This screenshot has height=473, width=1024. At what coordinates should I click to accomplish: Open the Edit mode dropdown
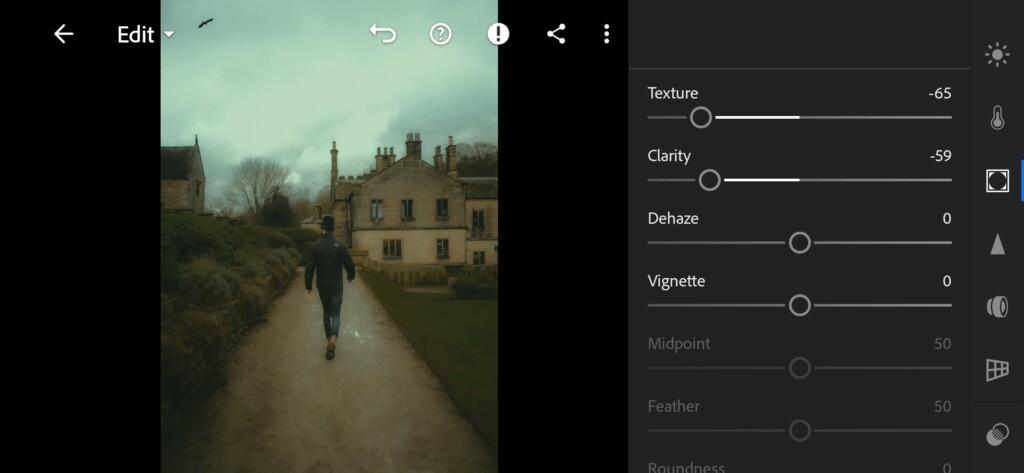[x=145, y=35]
